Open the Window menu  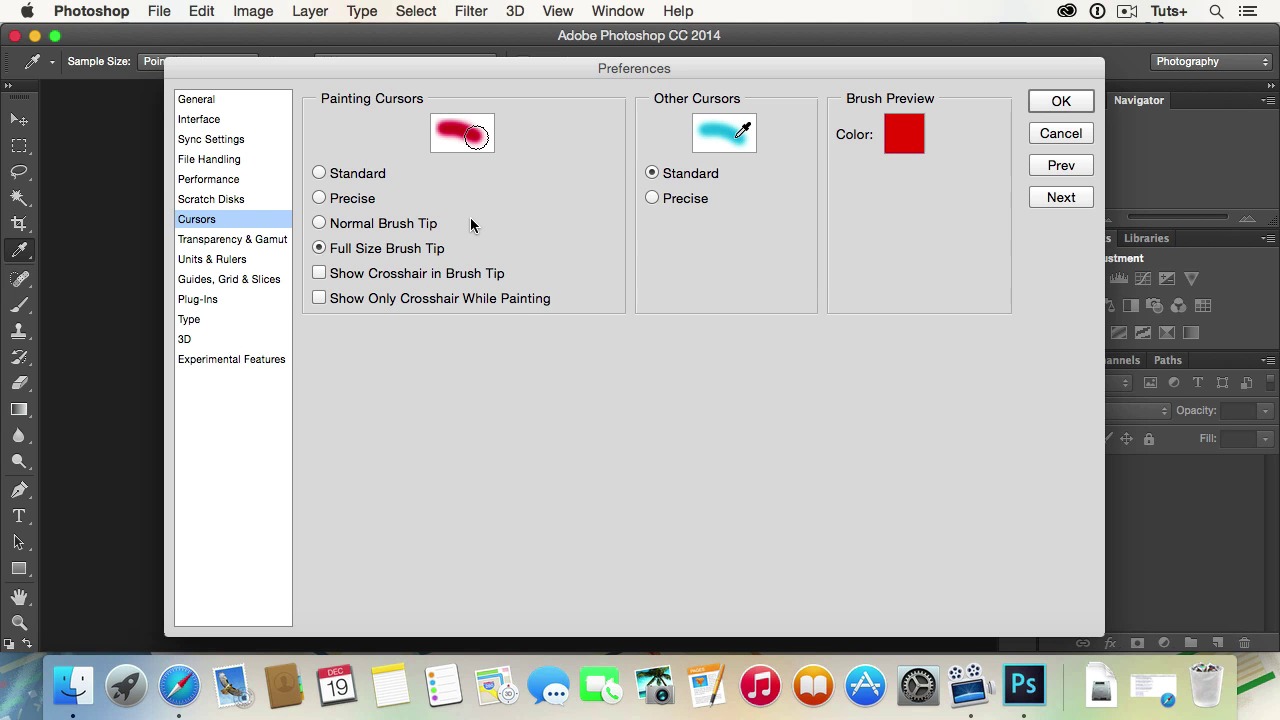617,11
